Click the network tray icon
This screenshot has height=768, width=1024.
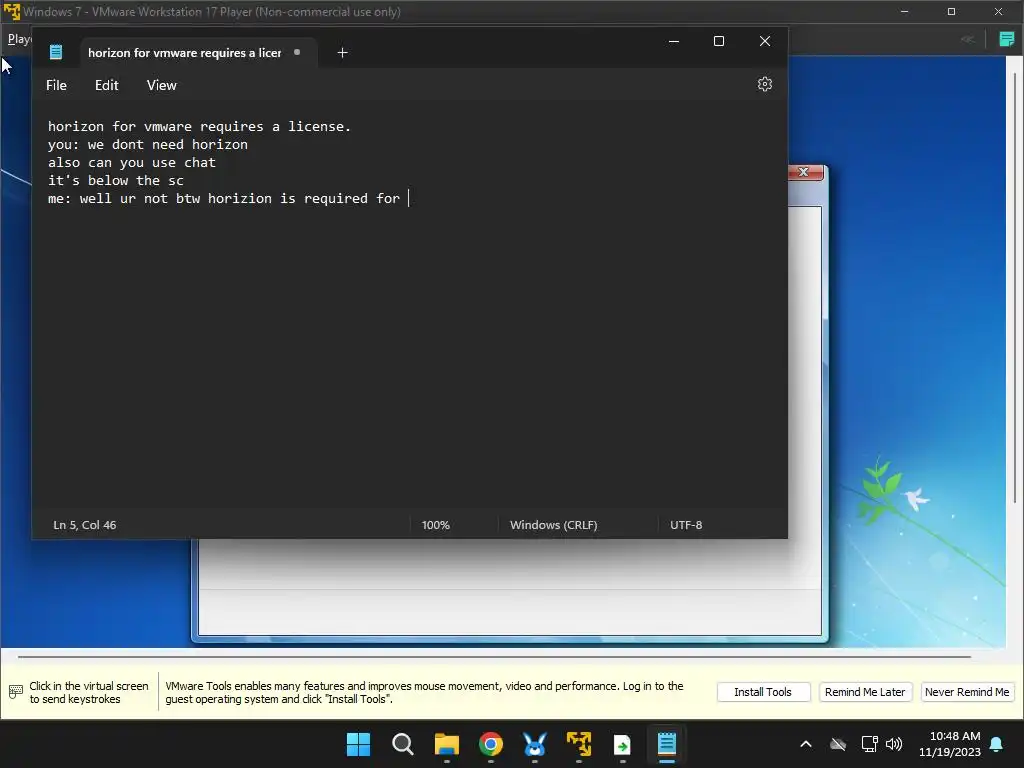coord(869,744)
